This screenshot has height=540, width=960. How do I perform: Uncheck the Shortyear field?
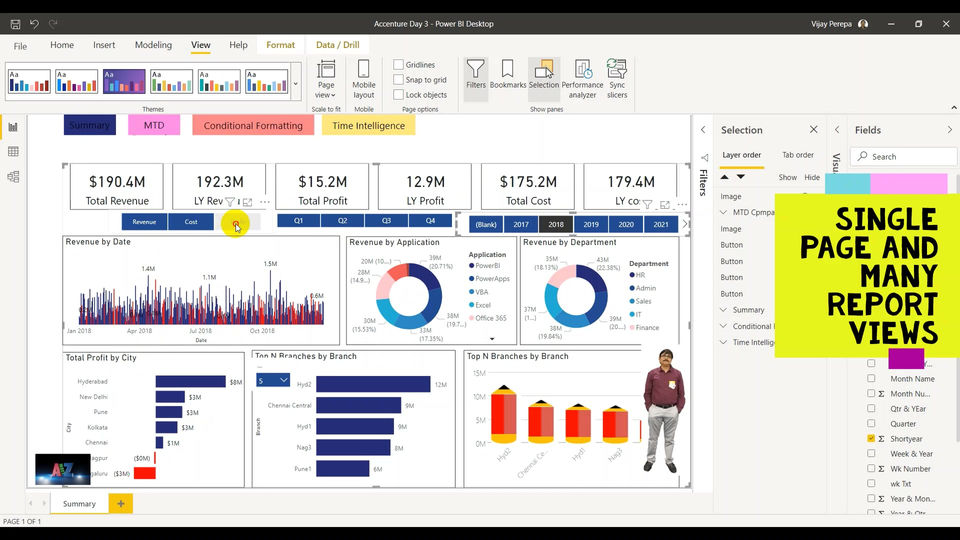point(871,438)
